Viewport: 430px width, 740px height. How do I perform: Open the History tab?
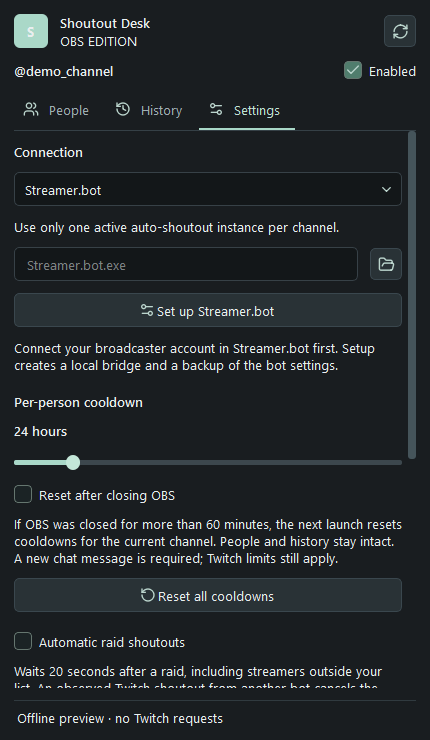pos(149,111)
